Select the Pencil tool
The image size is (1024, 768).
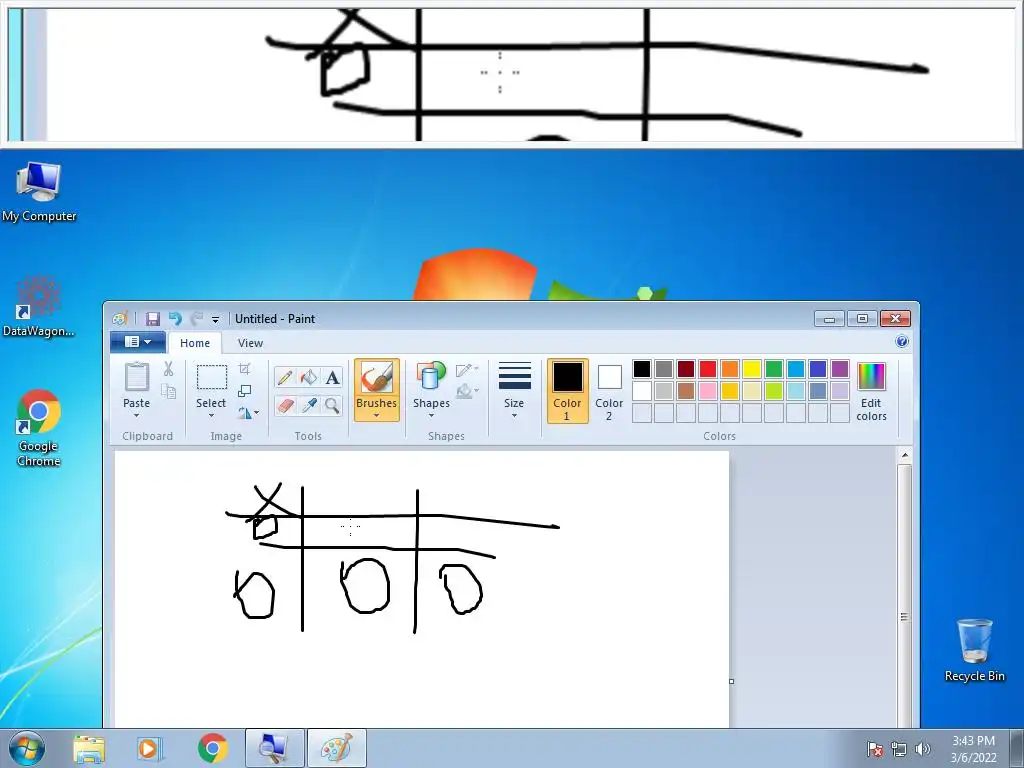(x=285, y=377)
